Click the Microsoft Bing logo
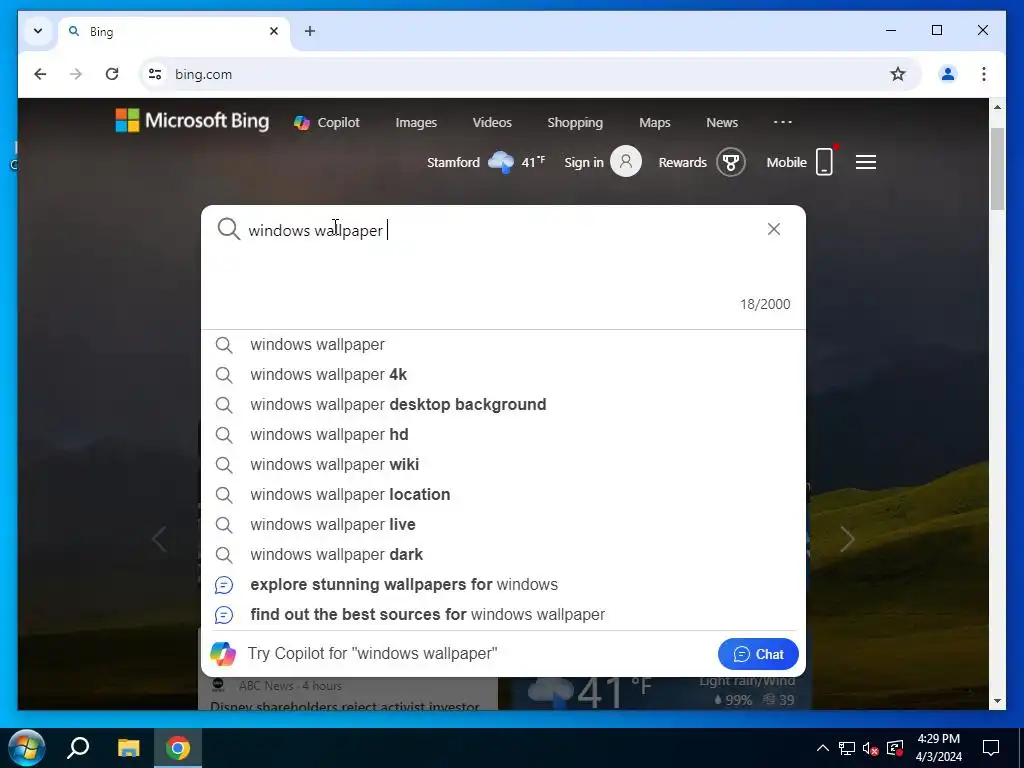Viewport: 1024px width, 768px height. (x=192, y=121)
